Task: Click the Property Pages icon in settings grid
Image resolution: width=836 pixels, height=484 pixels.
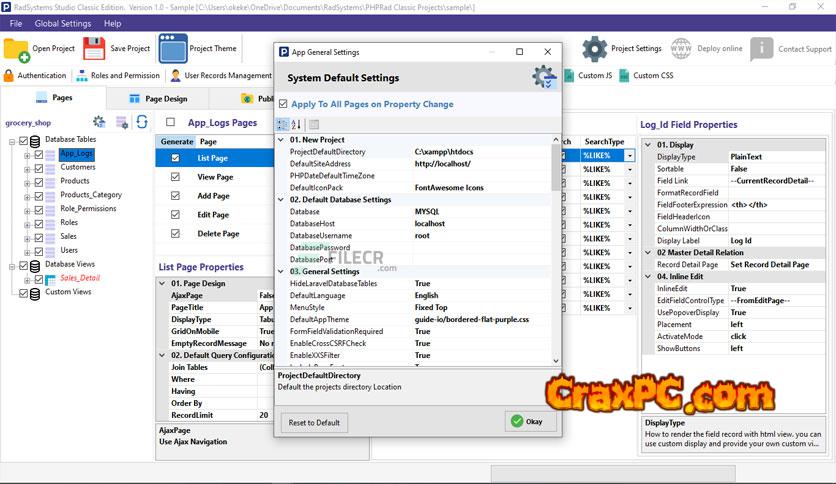Action: point(314,124)
